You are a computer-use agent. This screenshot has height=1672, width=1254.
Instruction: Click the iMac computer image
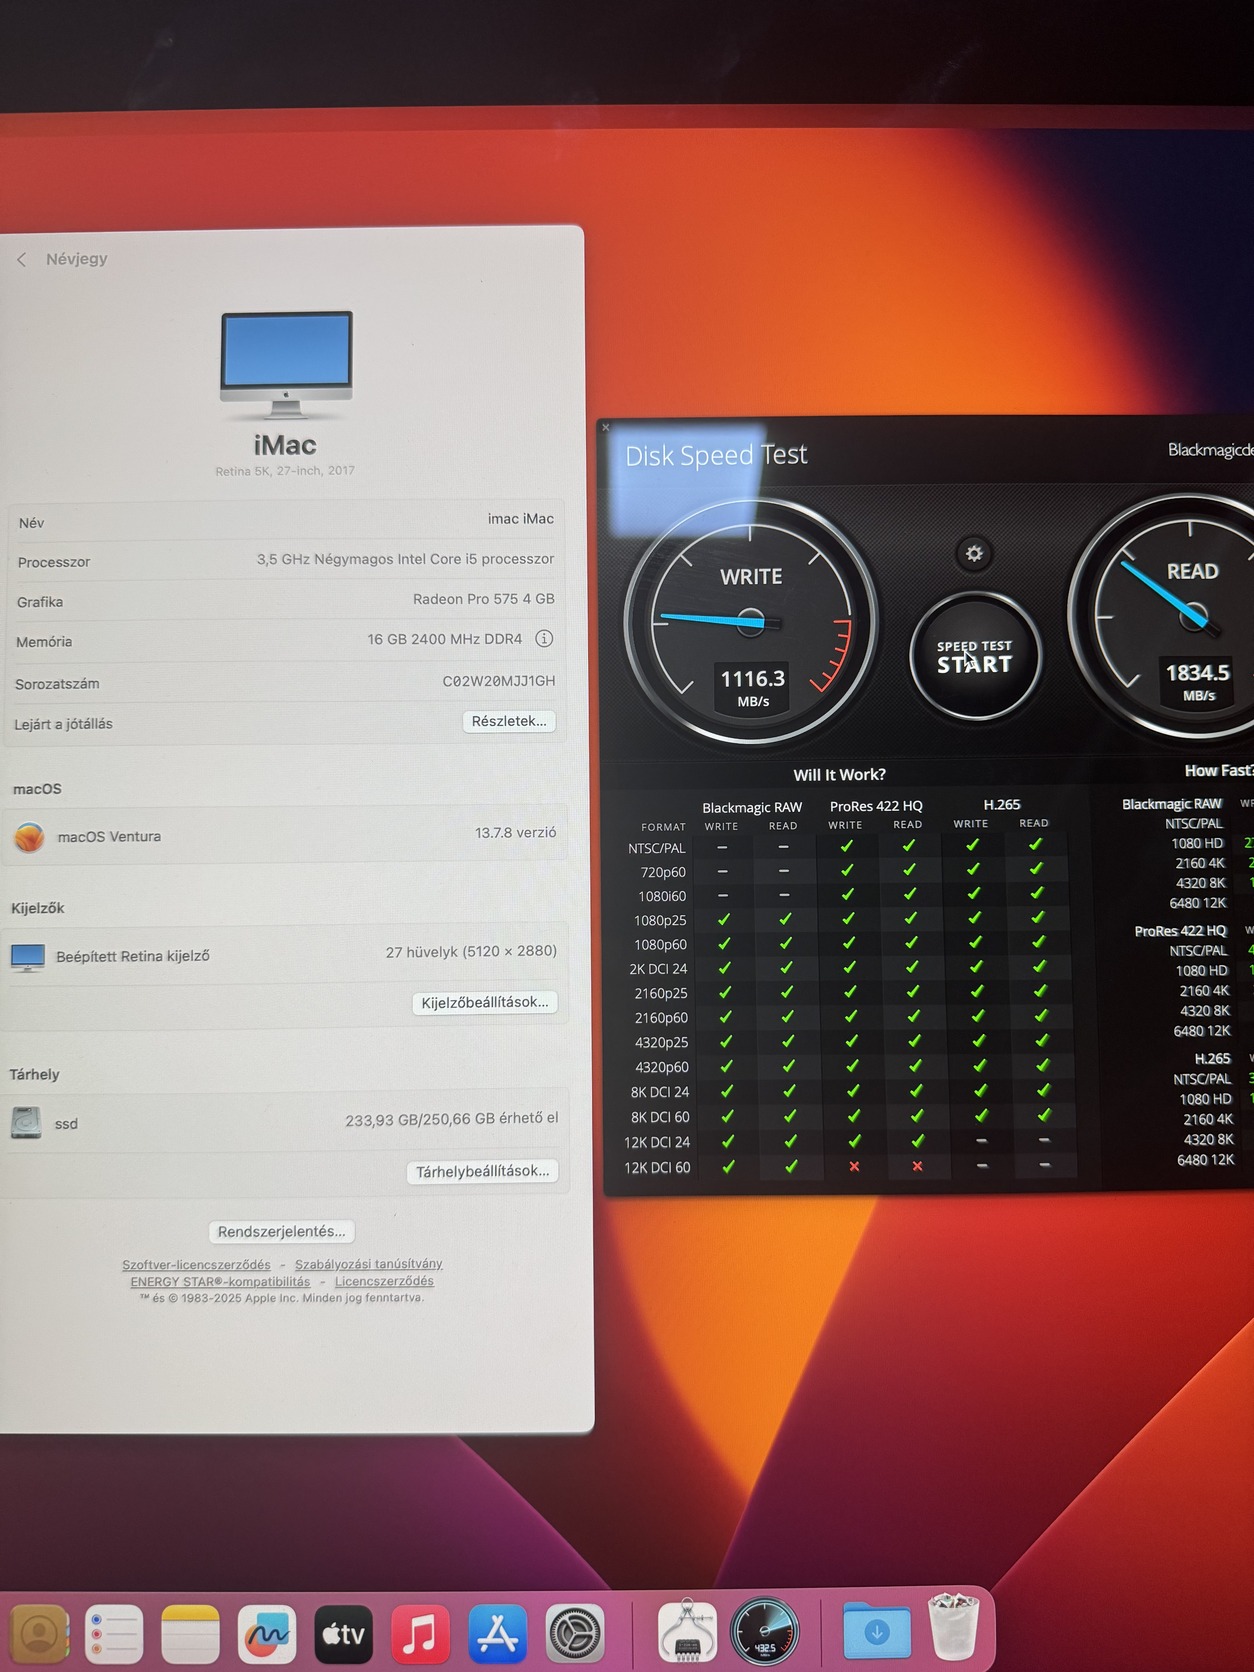pos(286,365)
